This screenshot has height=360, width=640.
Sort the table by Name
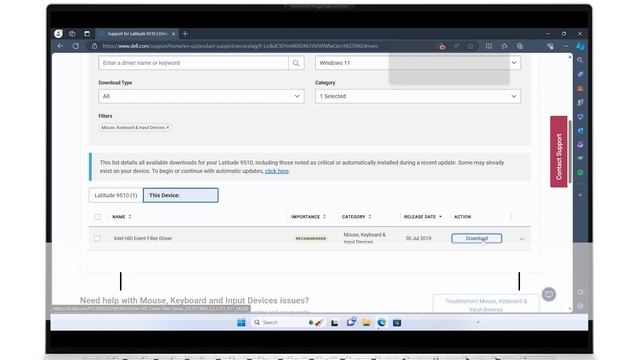(x=122, y=217)
